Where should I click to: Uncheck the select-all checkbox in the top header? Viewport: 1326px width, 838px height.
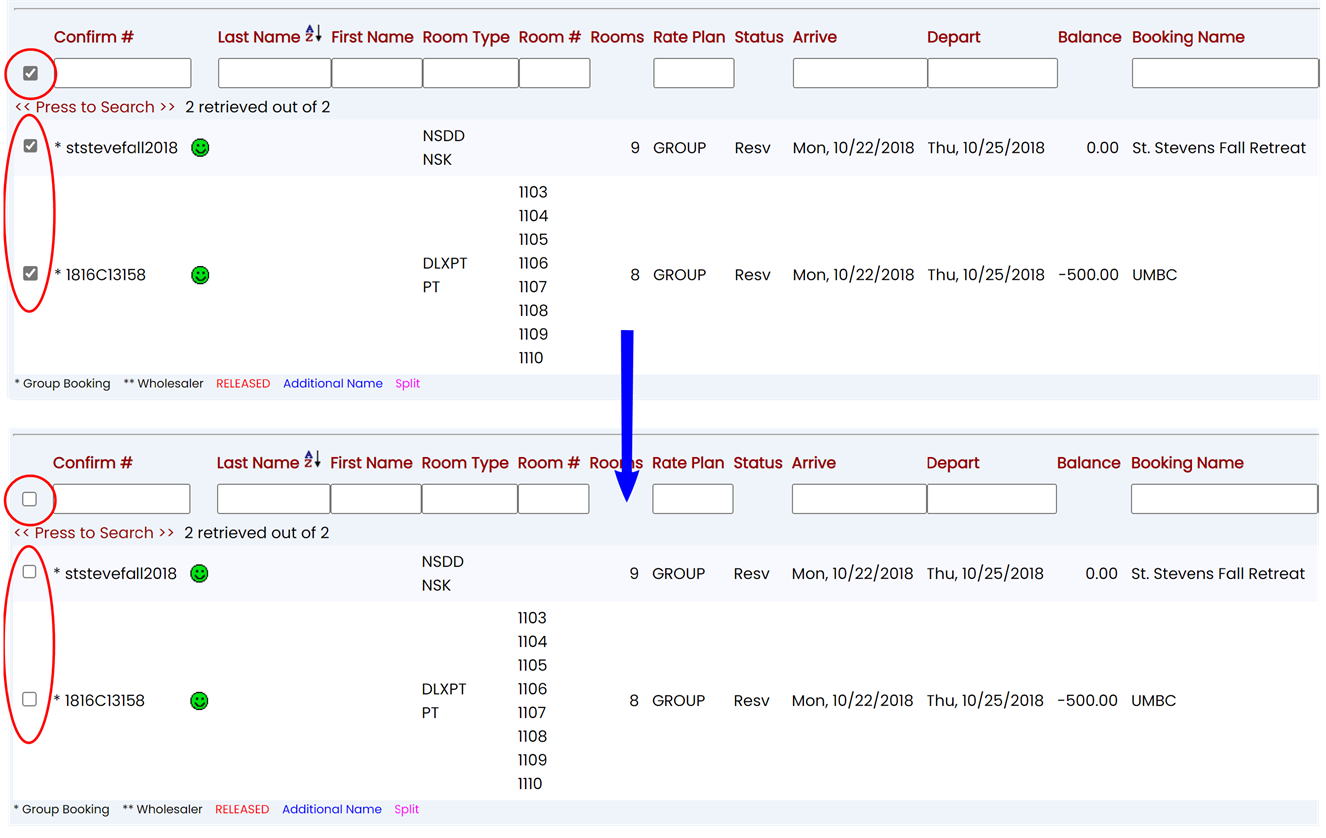pyautogui.click(x=30, y=72)
